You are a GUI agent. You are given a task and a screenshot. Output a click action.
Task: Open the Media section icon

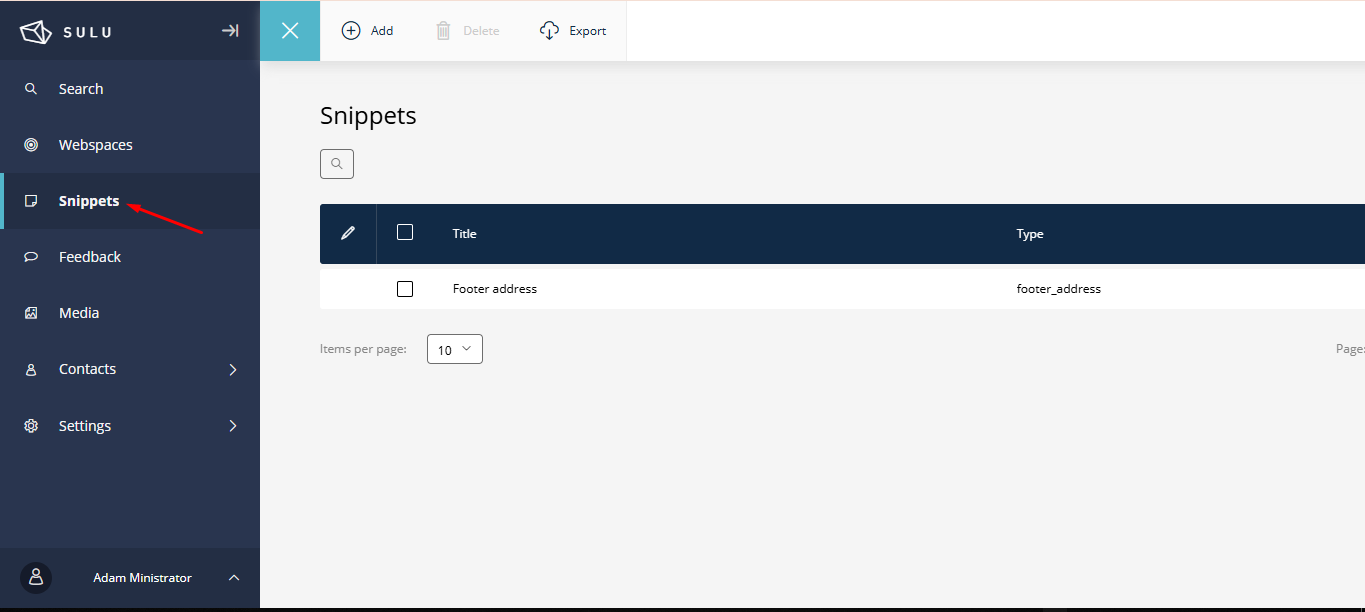point(30,312)
